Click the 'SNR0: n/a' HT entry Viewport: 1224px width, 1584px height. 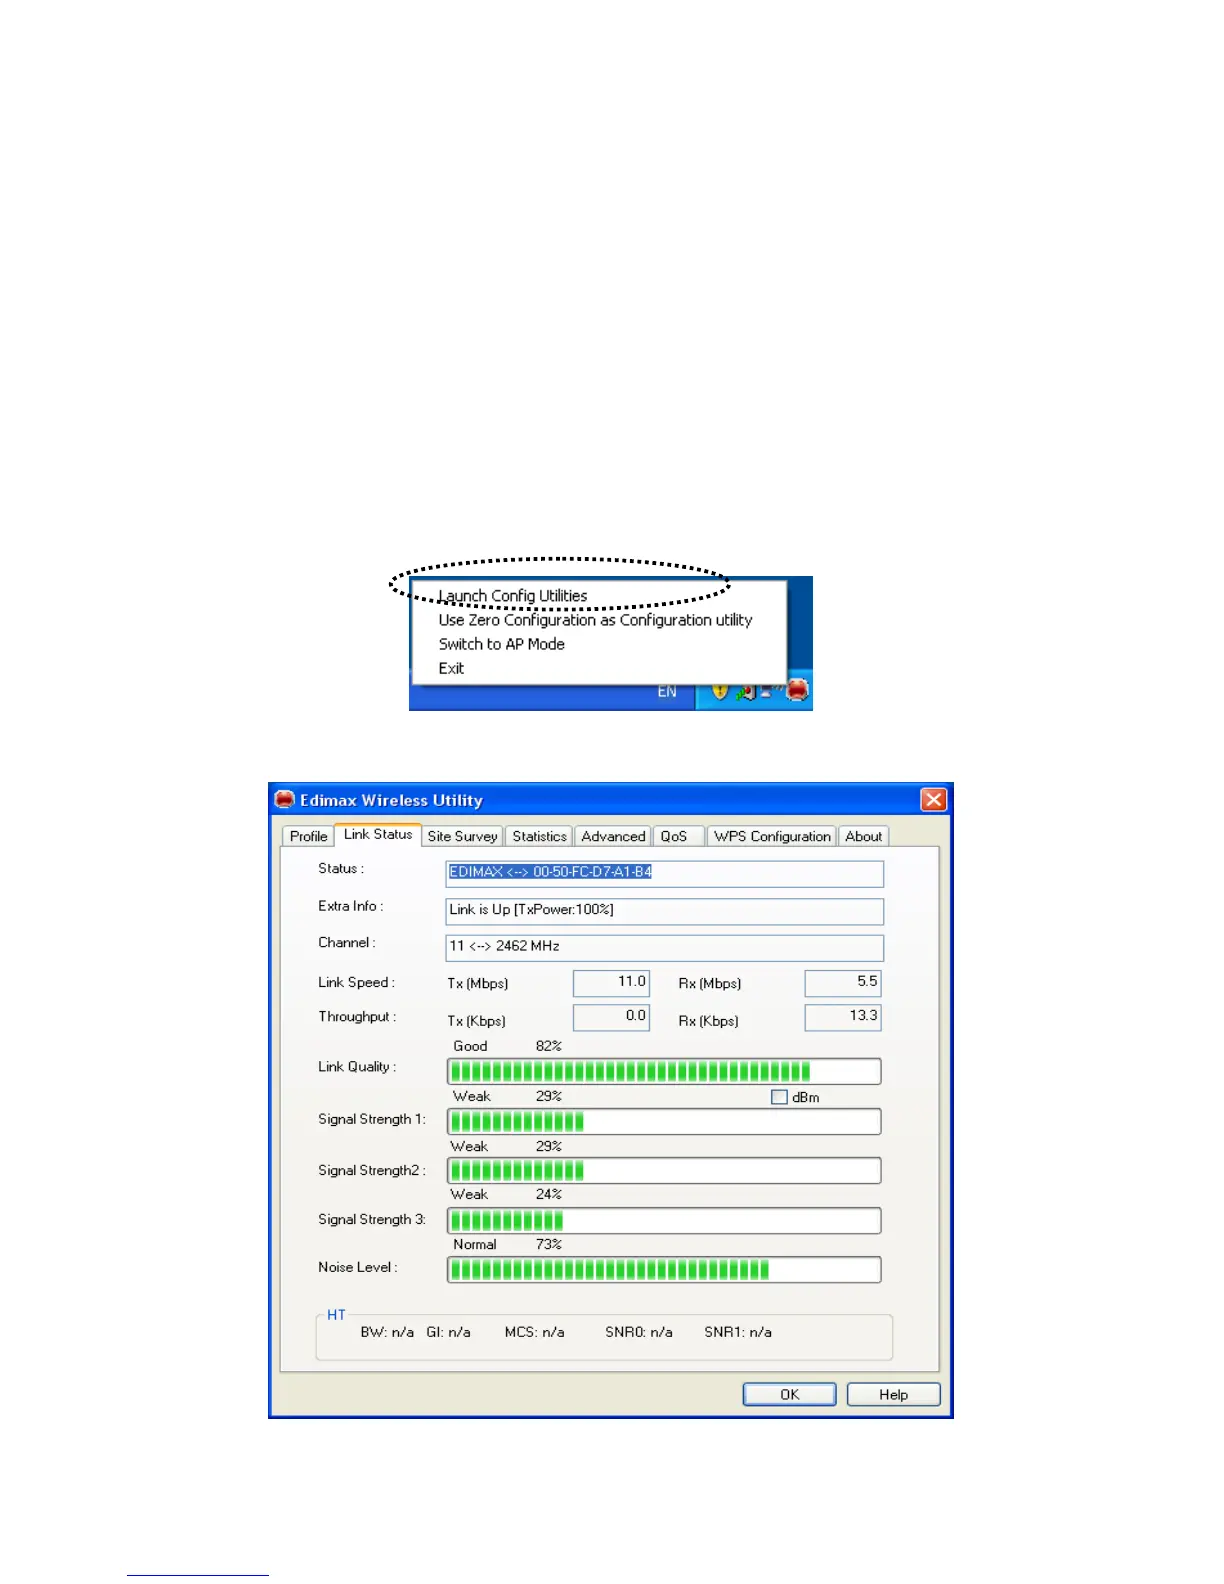tap(638, 1332)
